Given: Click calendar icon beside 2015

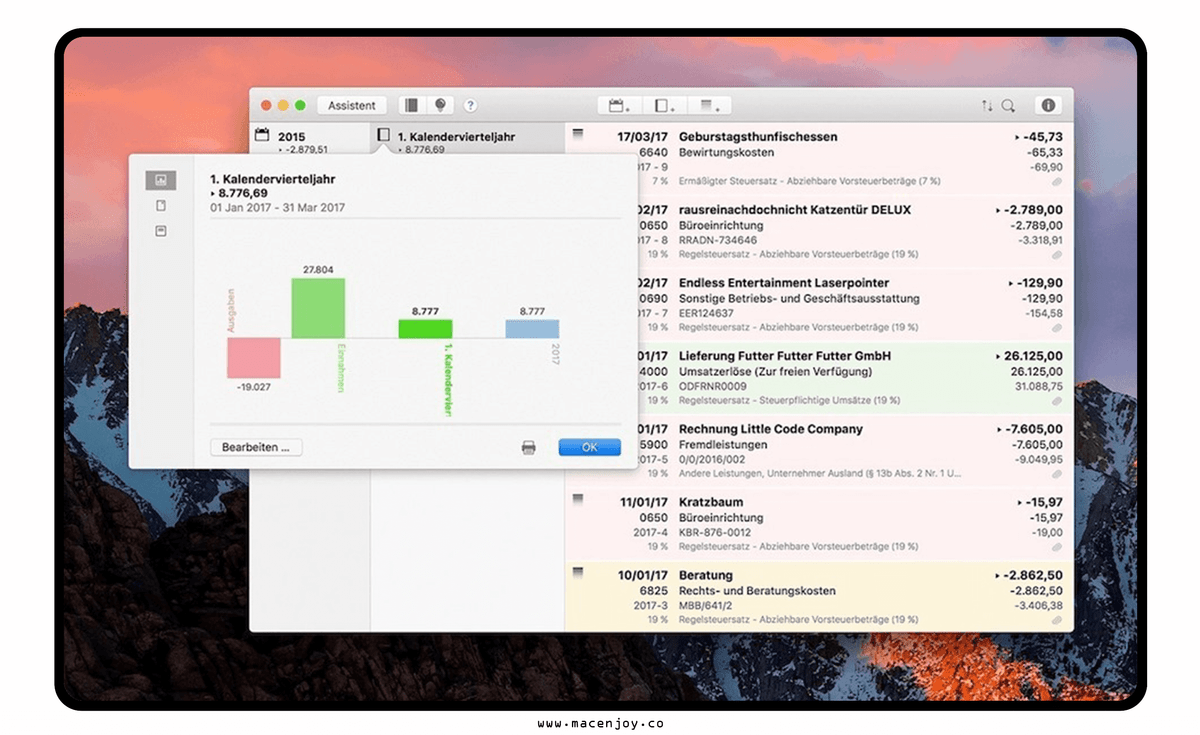Looking at the screenshot, I should (262, 135).
